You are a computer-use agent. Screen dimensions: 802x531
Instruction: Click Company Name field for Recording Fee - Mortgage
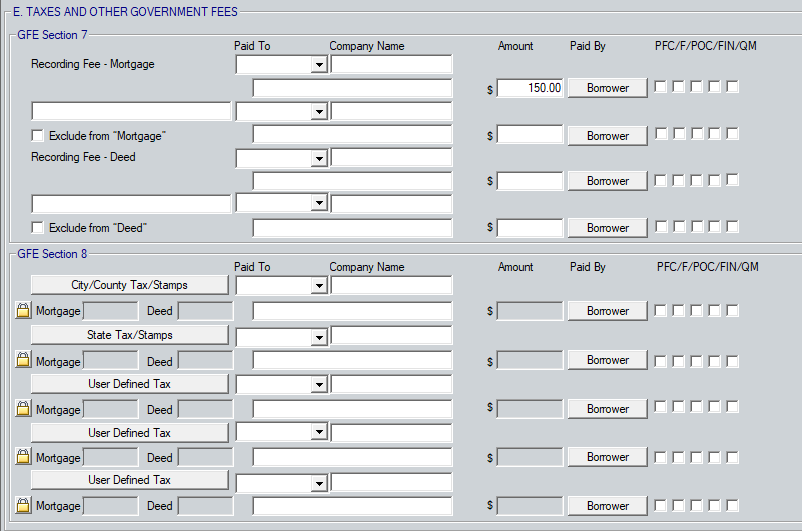click(391, 65)
